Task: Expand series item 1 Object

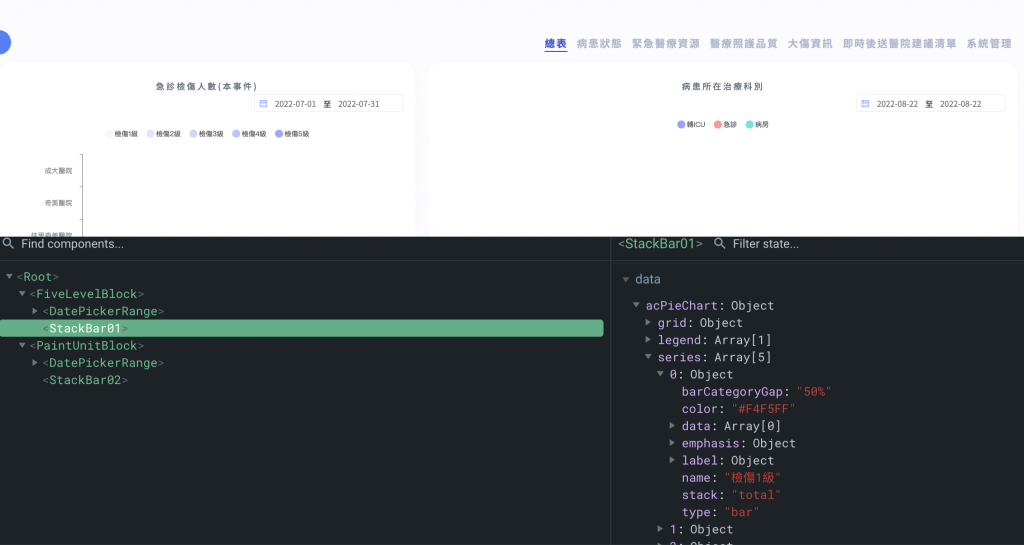Action: point(660,529)
